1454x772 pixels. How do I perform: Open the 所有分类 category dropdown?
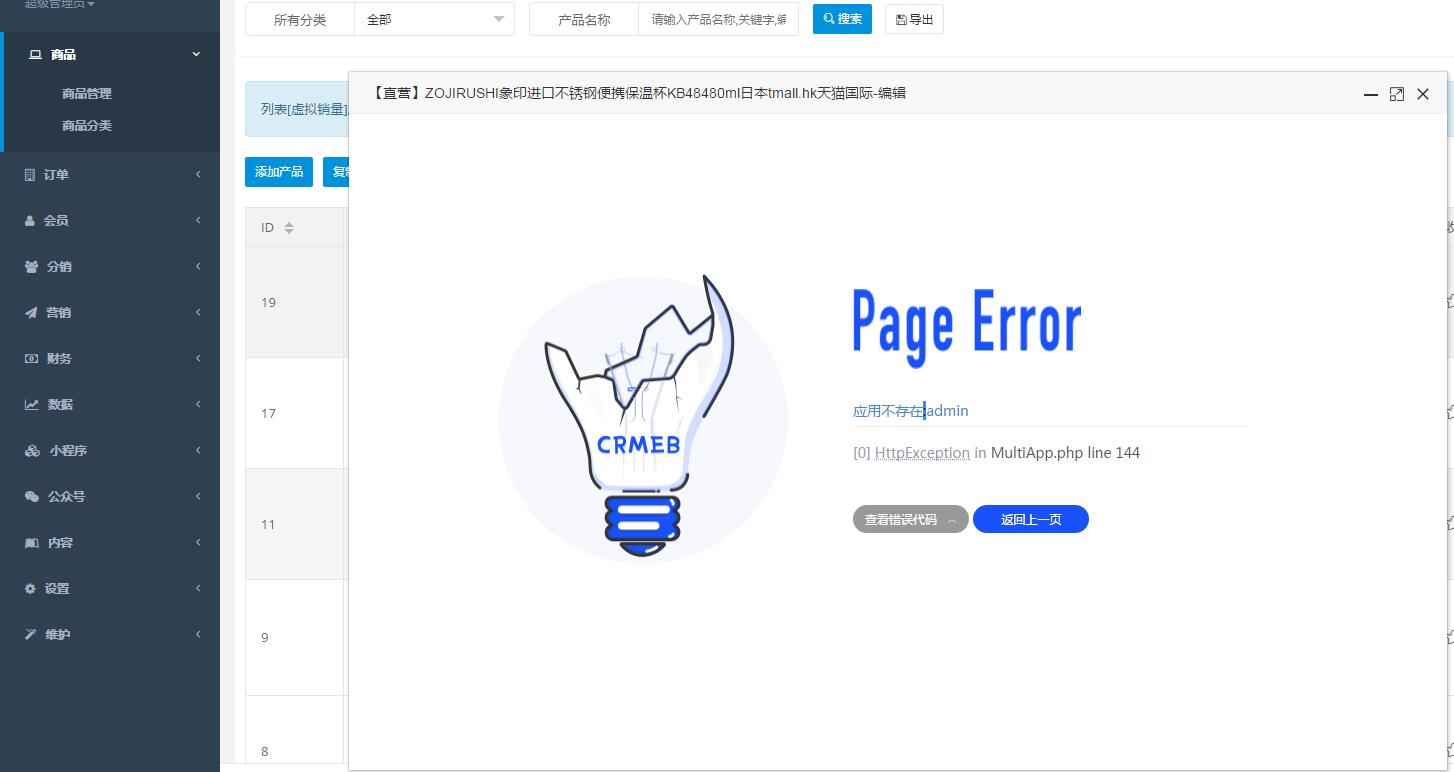pyautogui.click(x=434, y=20)
